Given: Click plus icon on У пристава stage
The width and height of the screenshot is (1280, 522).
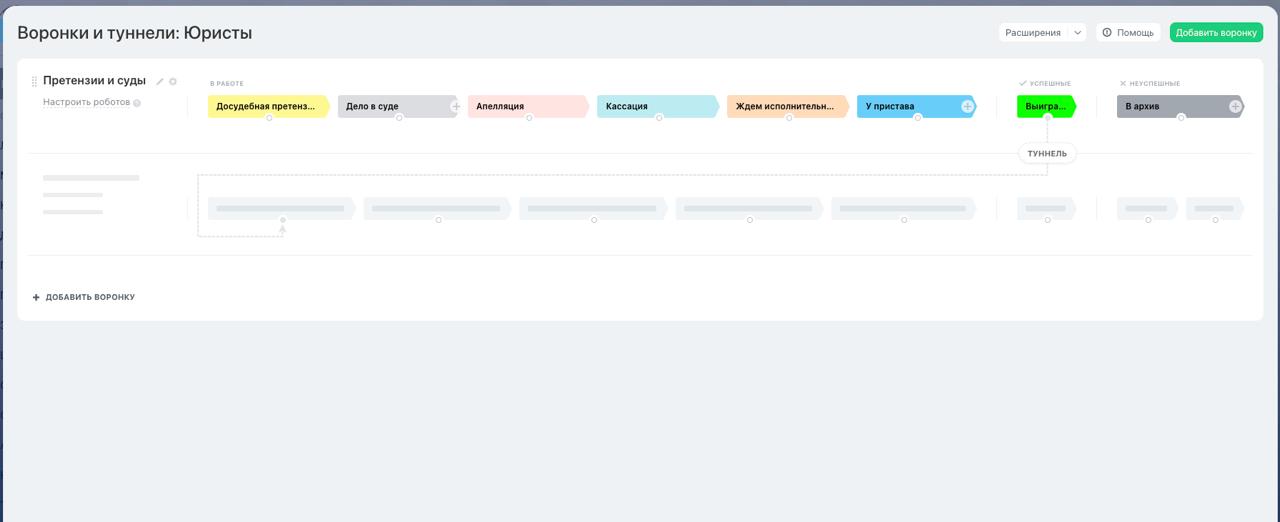Looking at the screenshot, I should pos(968,106).
